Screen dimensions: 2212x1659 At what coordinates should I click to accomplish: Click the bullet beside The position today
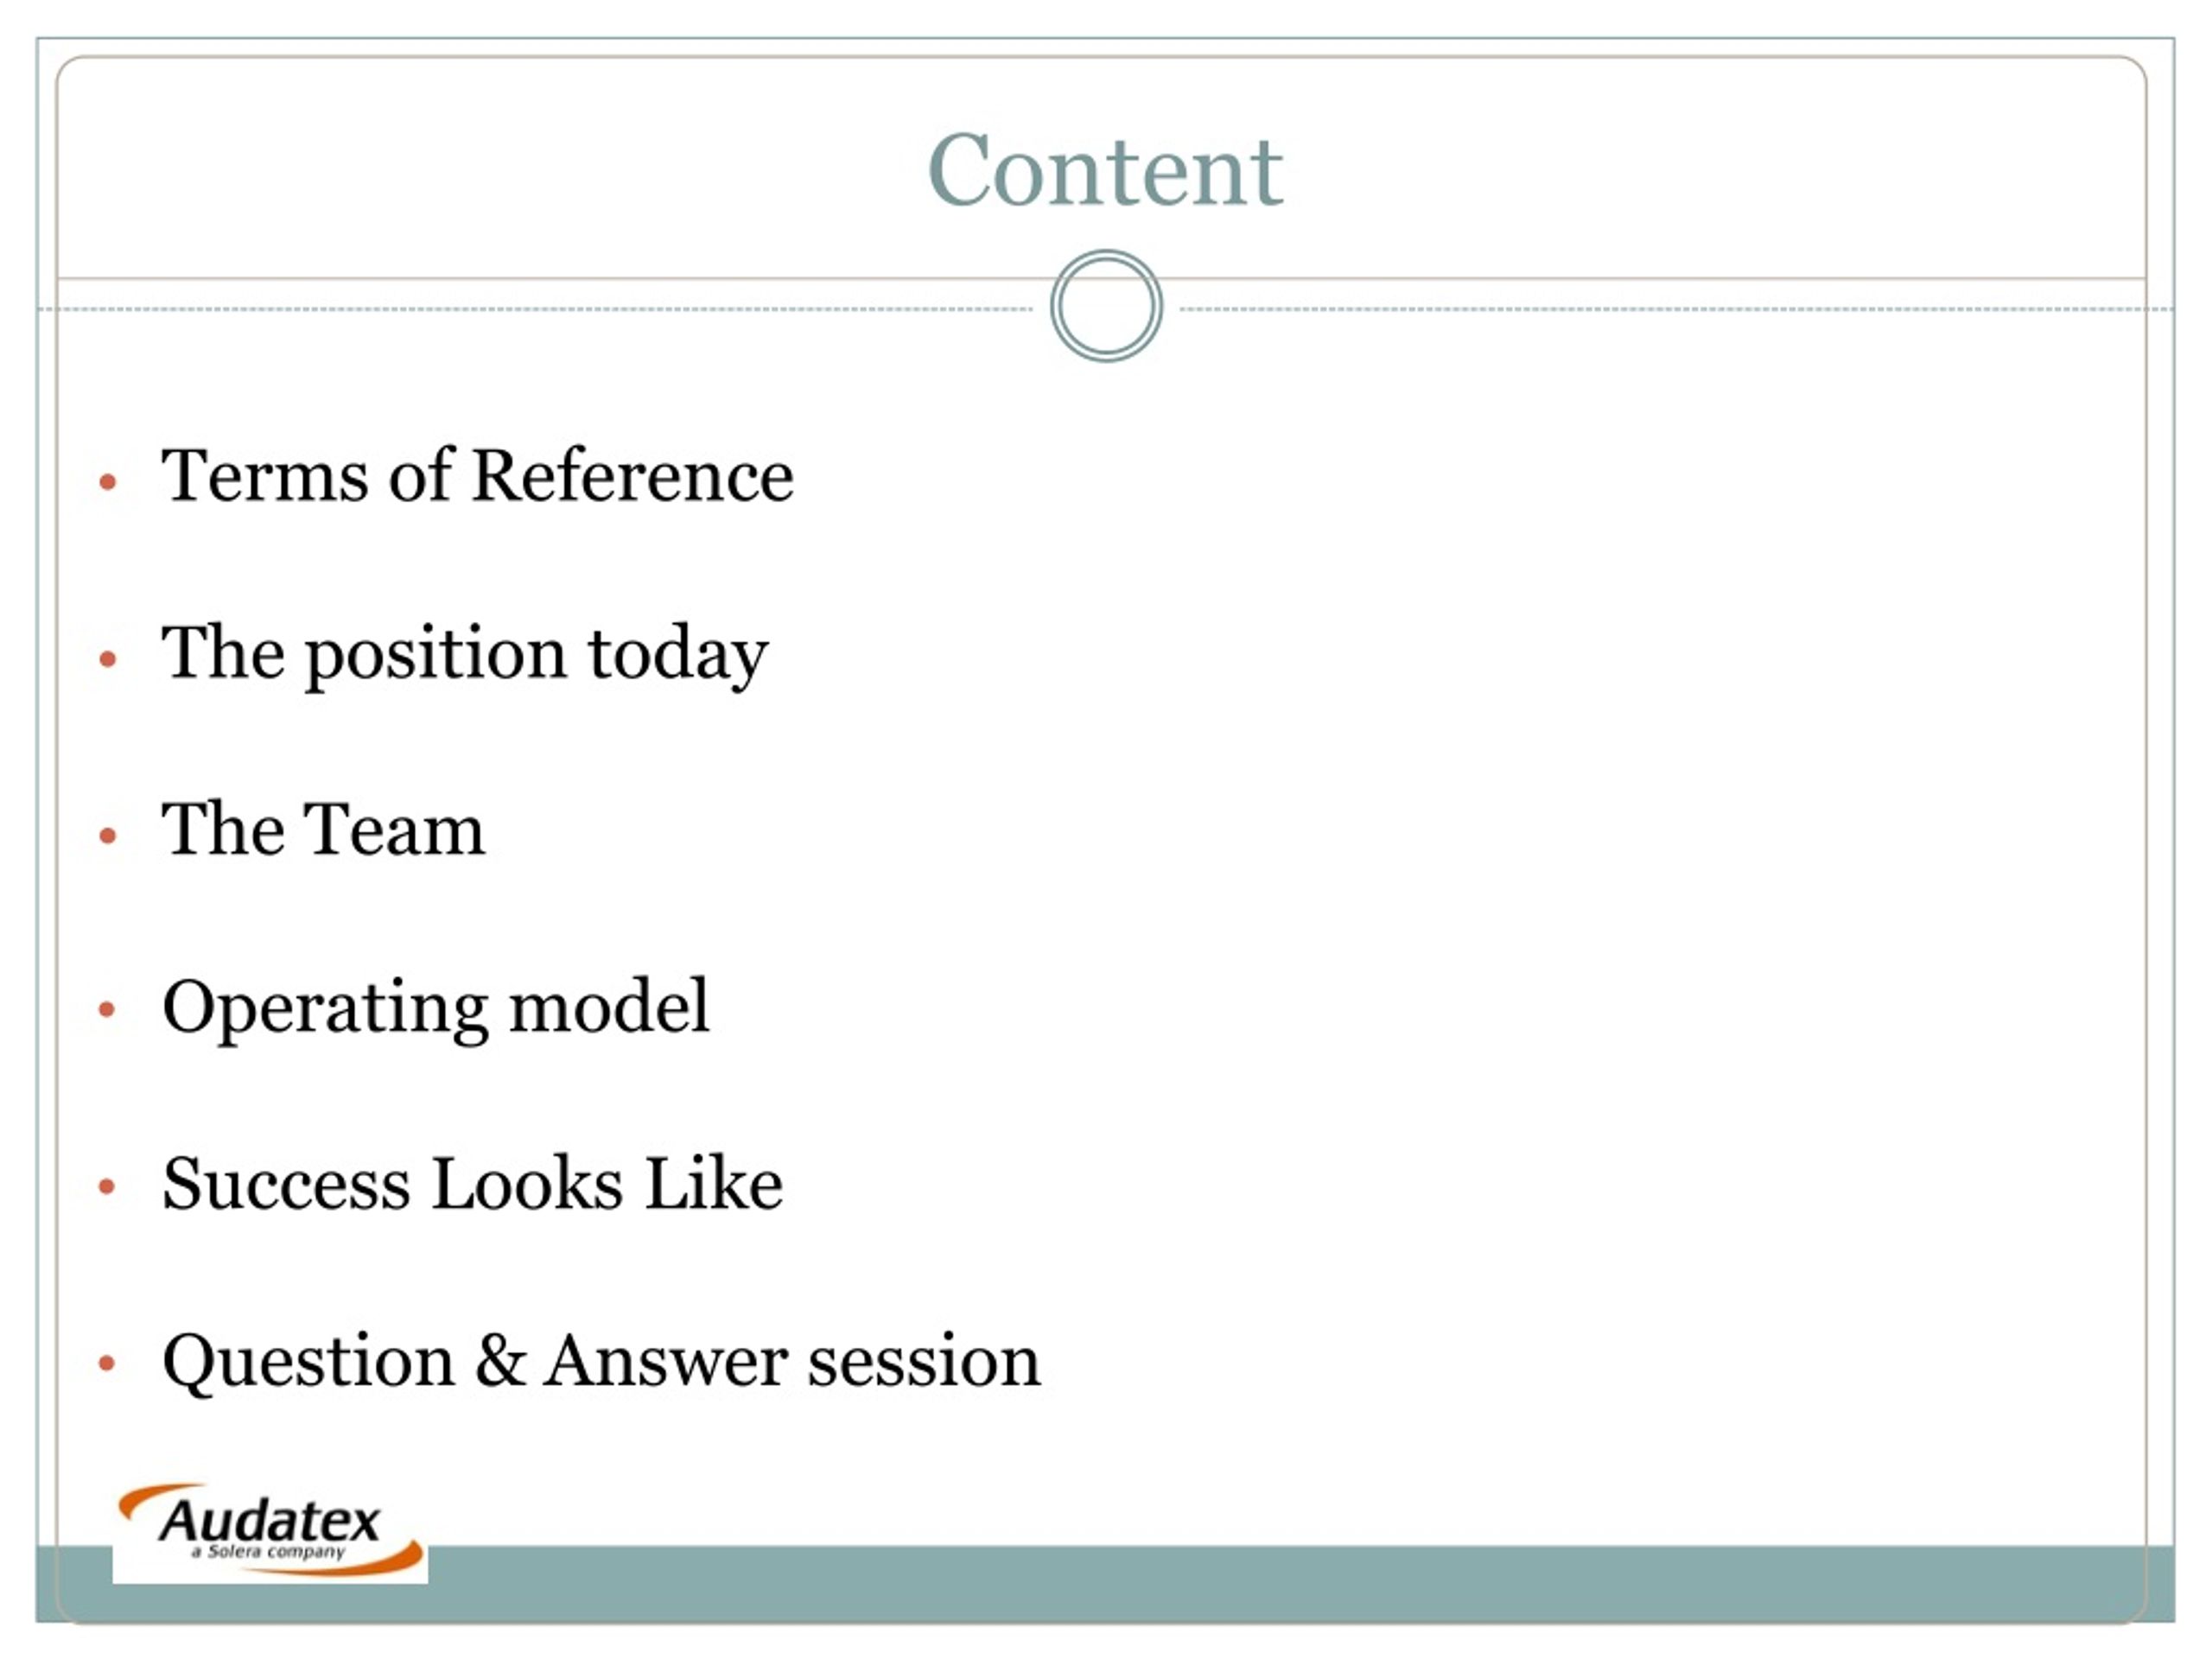click(108, 658)
